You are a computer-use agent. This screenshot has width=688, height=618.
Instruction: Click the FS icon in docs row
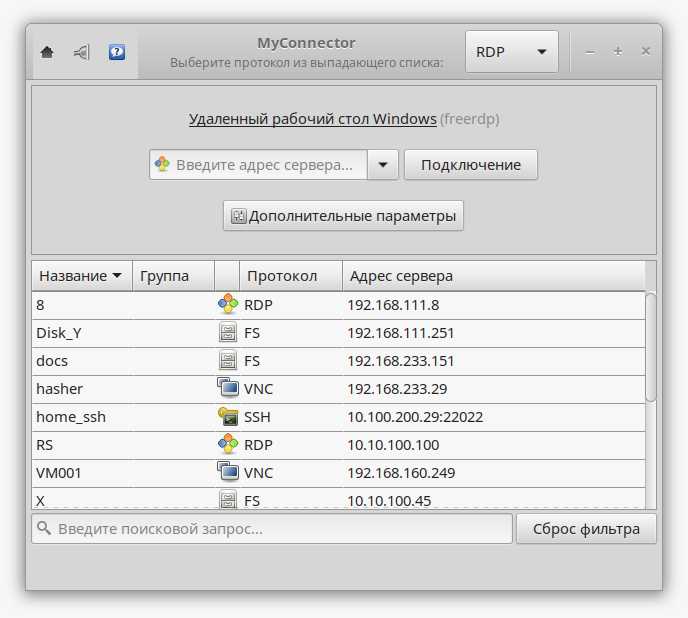228,360
